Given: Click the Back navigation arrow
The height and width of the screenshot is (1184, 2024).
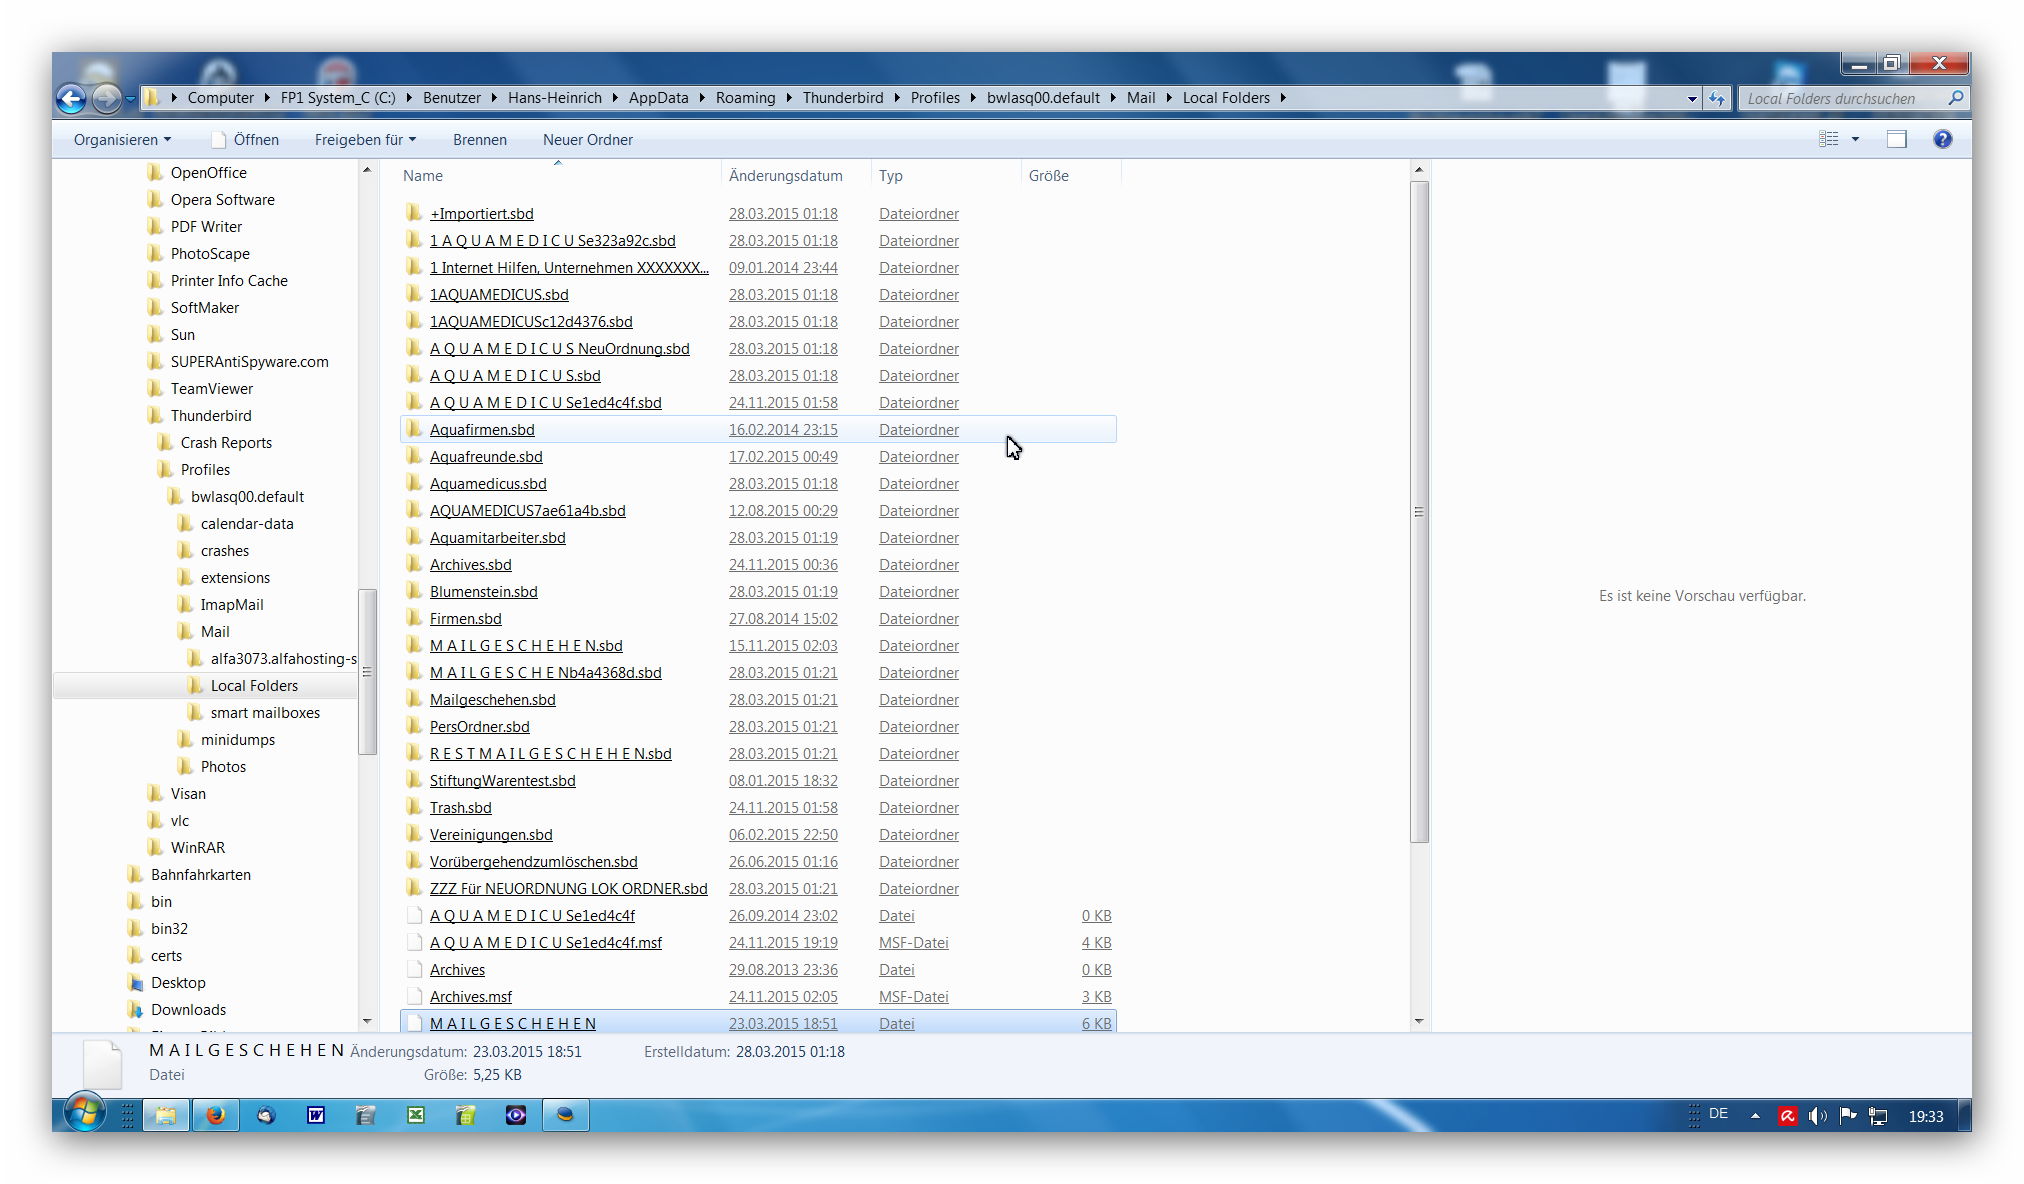Looking at the screenshot, I should [71, 98].
